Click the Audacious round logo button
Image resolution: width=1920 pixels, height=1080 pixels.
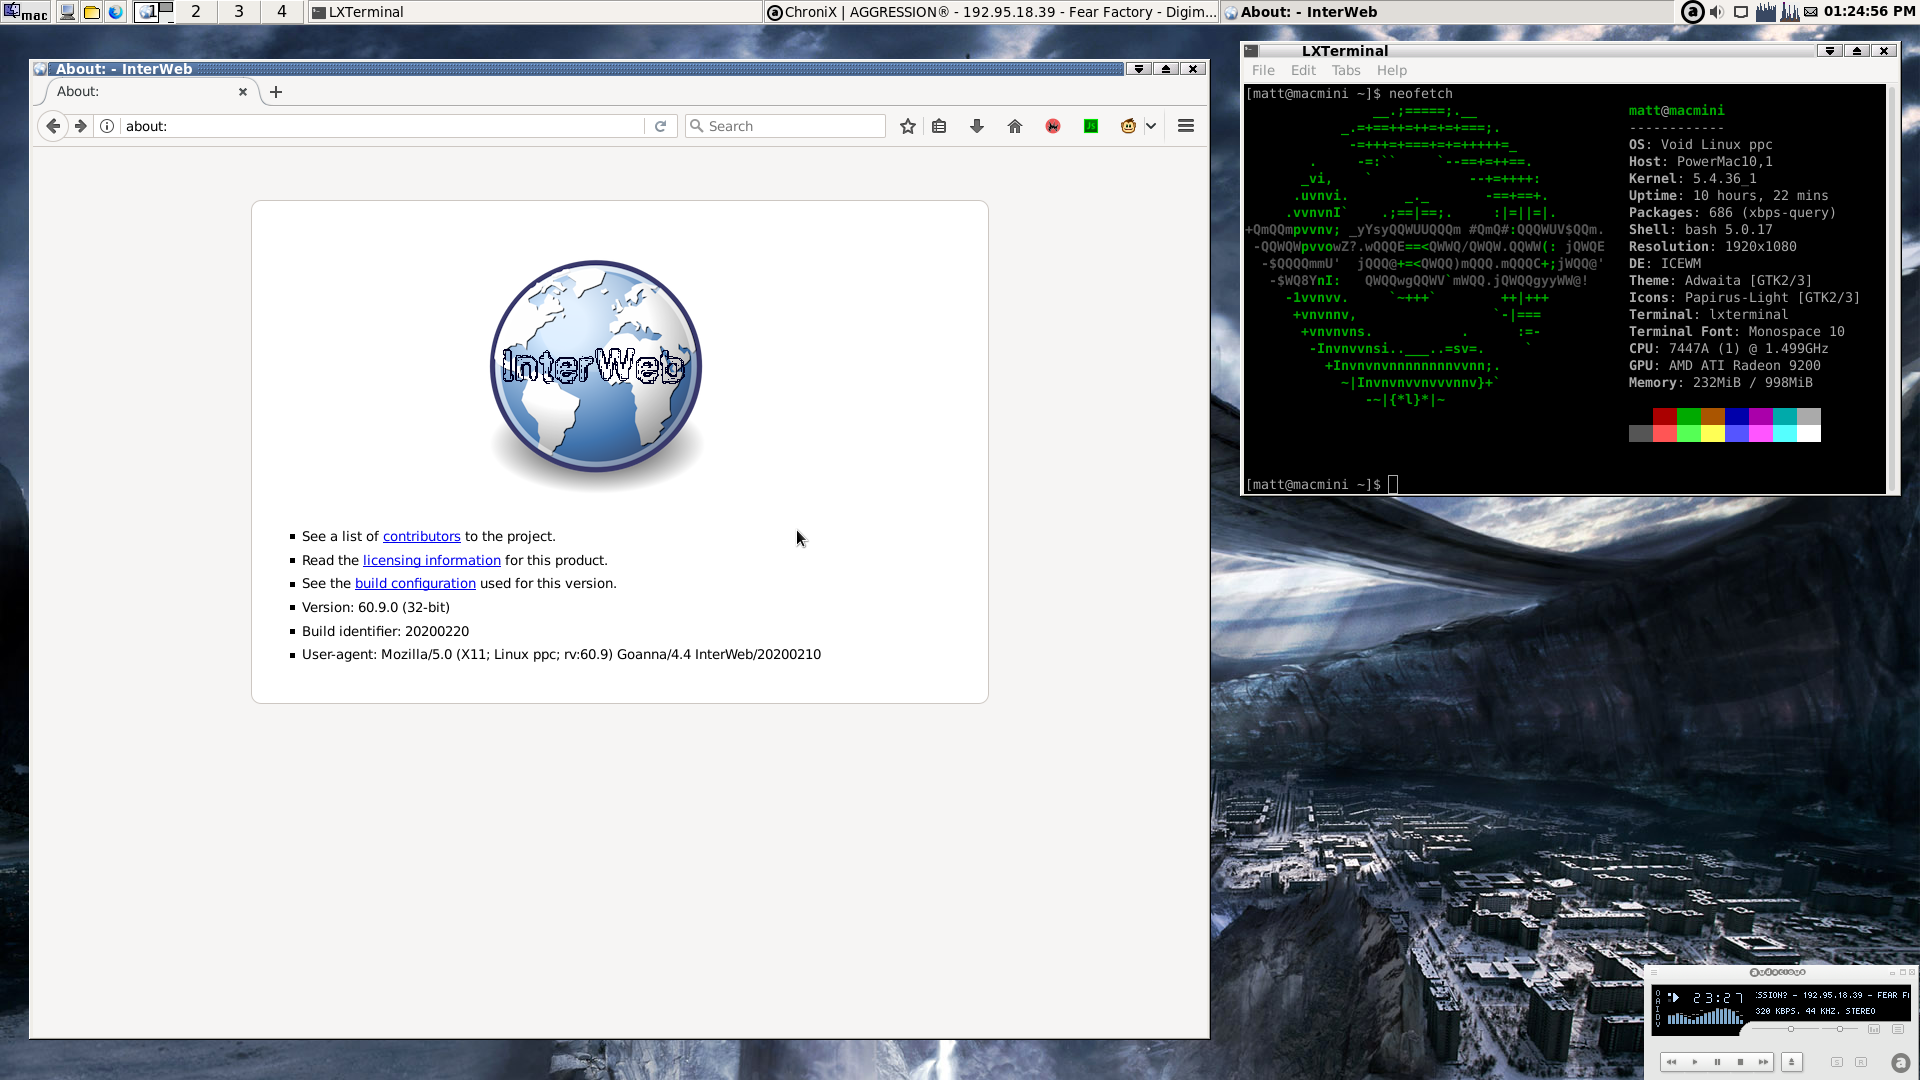coord(1901,1063)
